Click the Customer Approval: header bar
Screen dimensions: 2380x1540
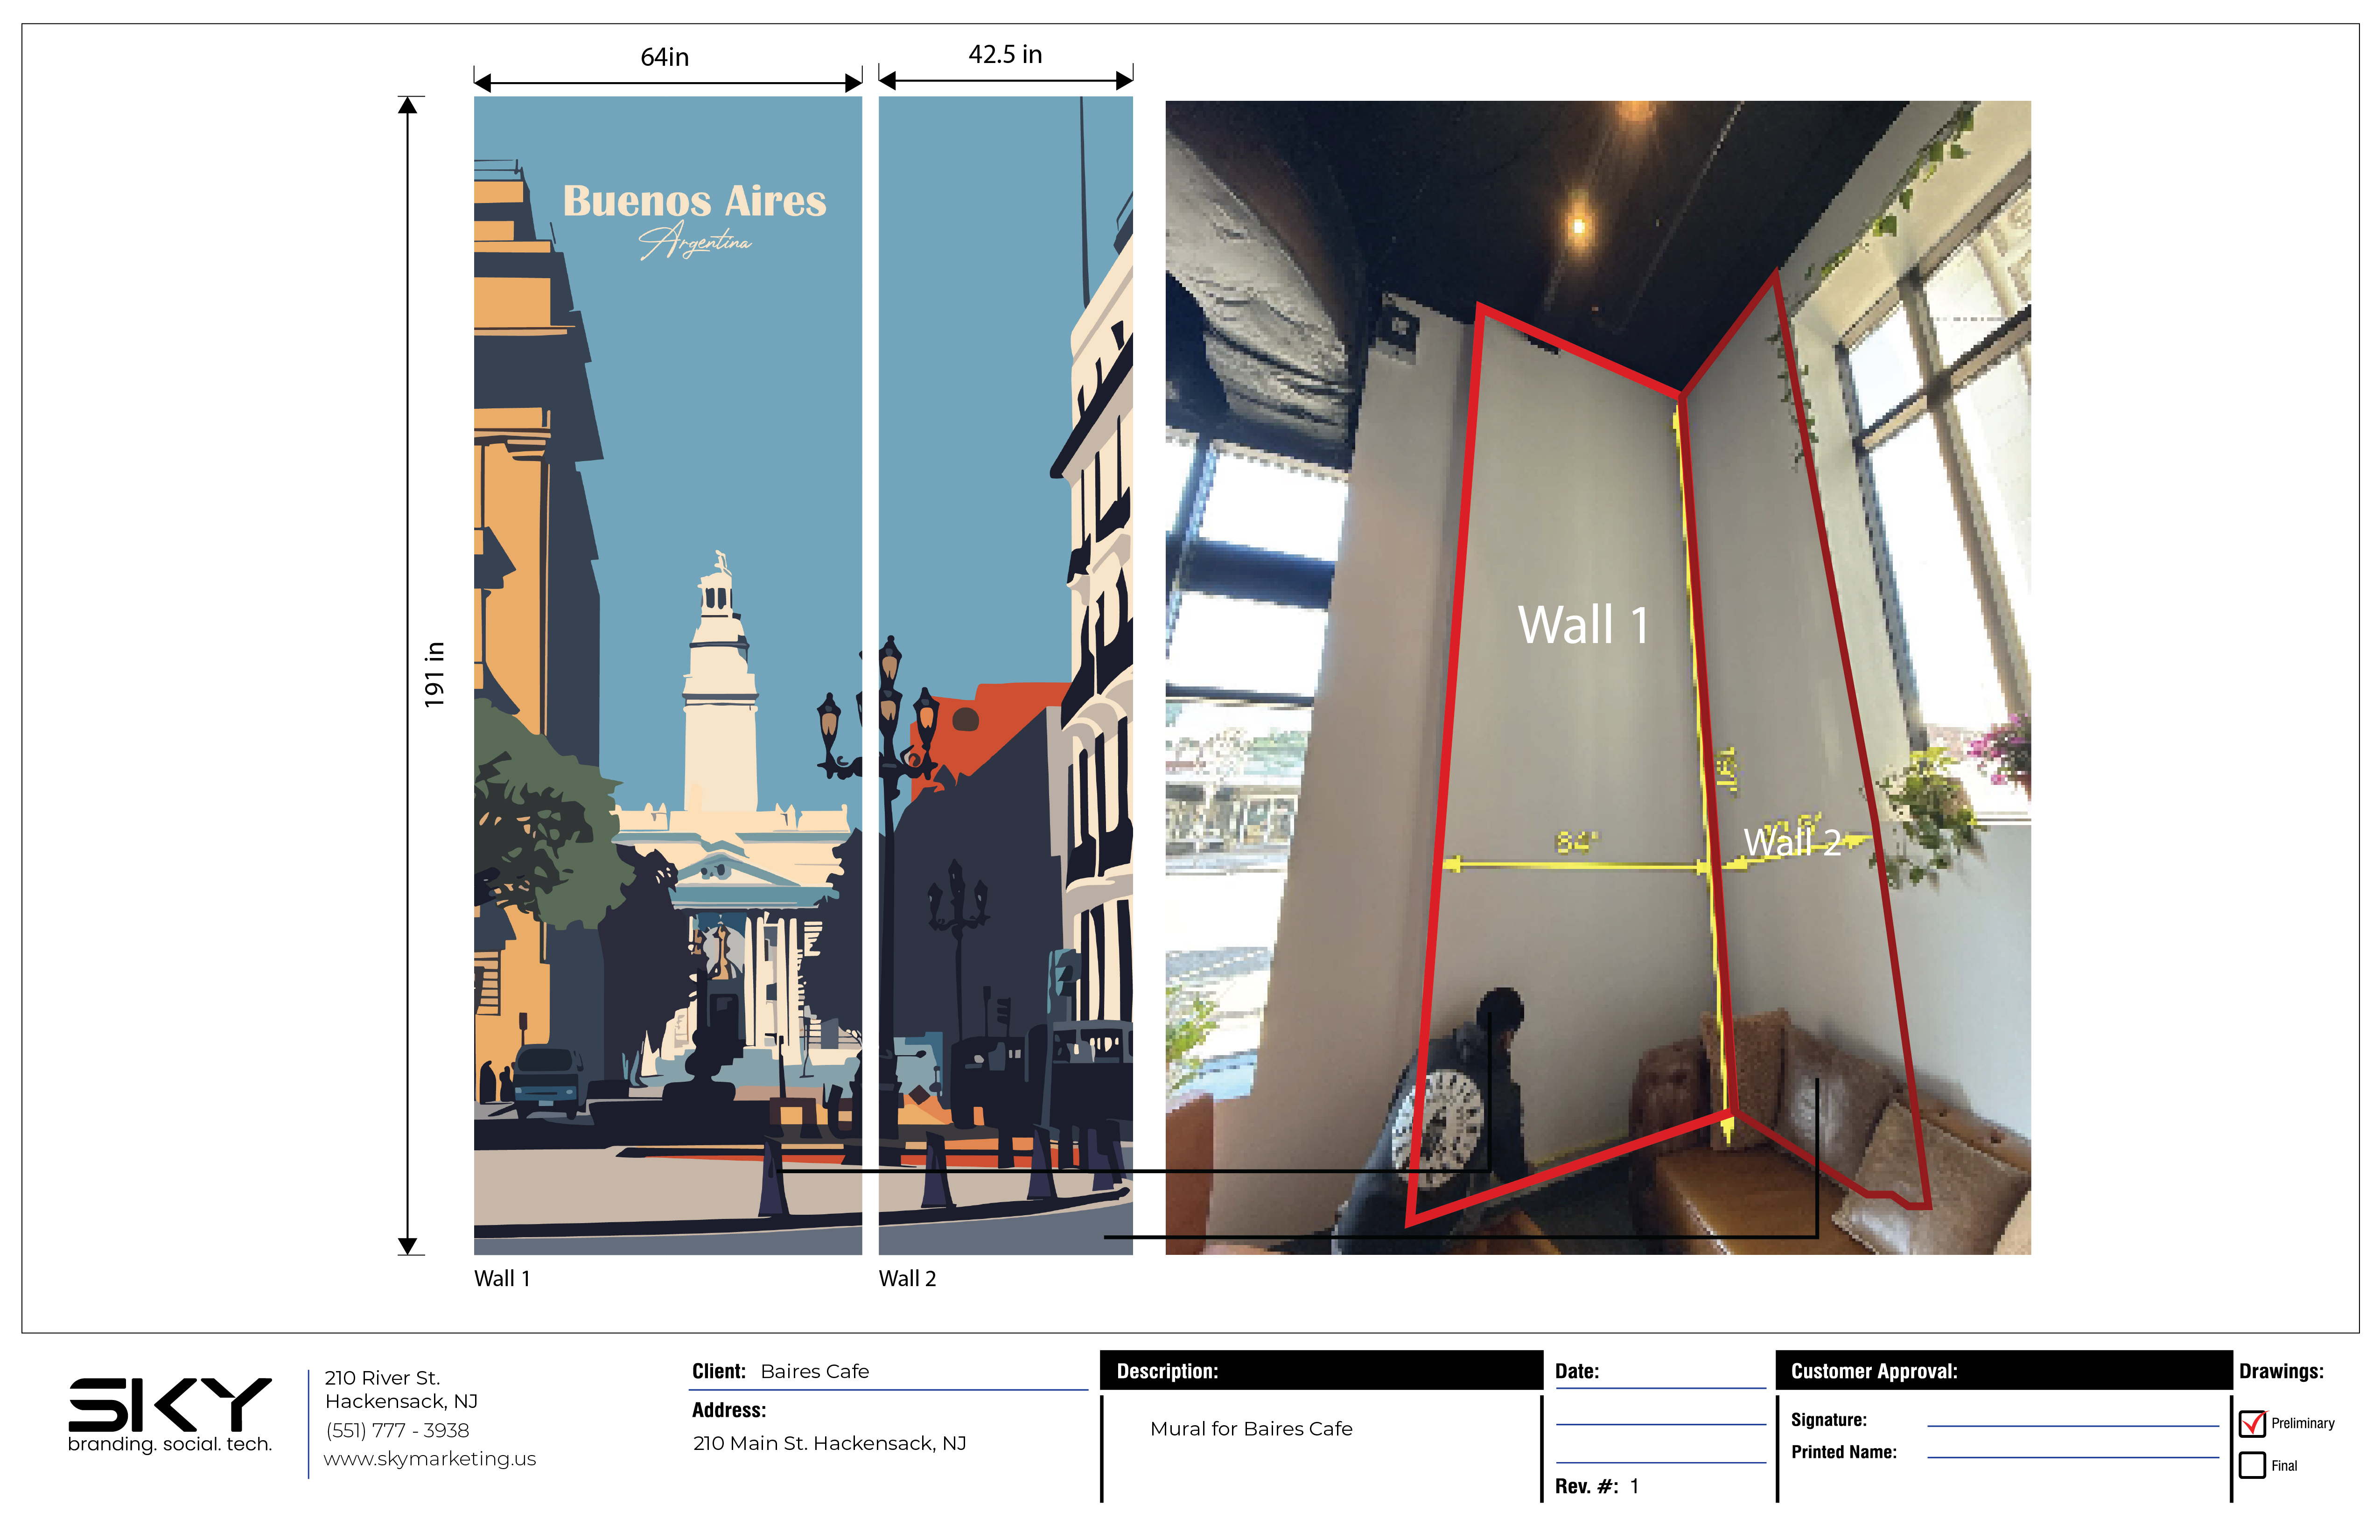(x=2004, y=1370)
